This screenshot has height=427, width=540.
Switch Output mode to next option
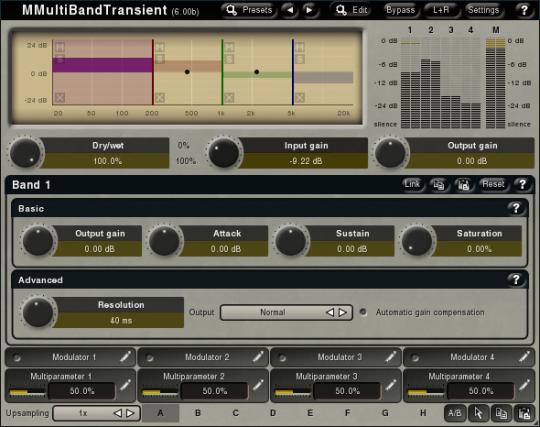pos(343,312)
